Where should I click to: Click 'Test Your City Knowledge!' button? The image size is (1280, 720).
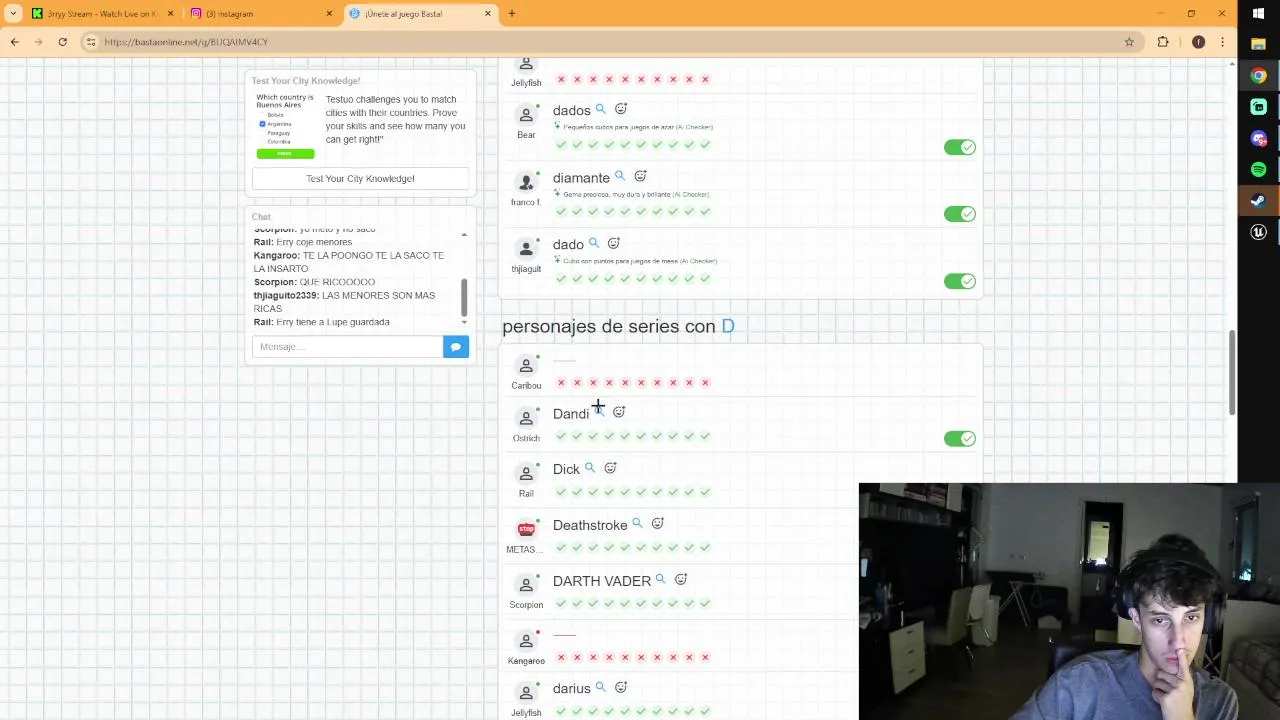[360, 178]
